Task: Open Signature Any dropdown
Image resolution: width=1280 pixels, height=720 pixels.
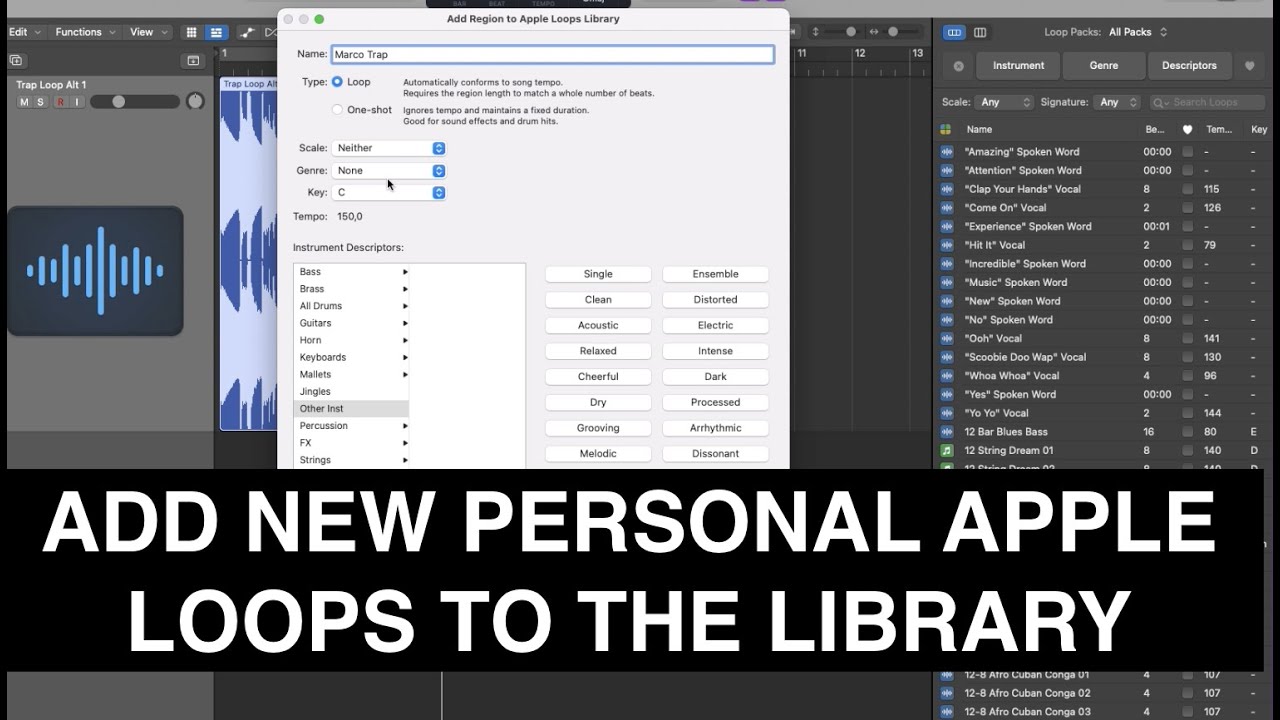Action: 1118,102
